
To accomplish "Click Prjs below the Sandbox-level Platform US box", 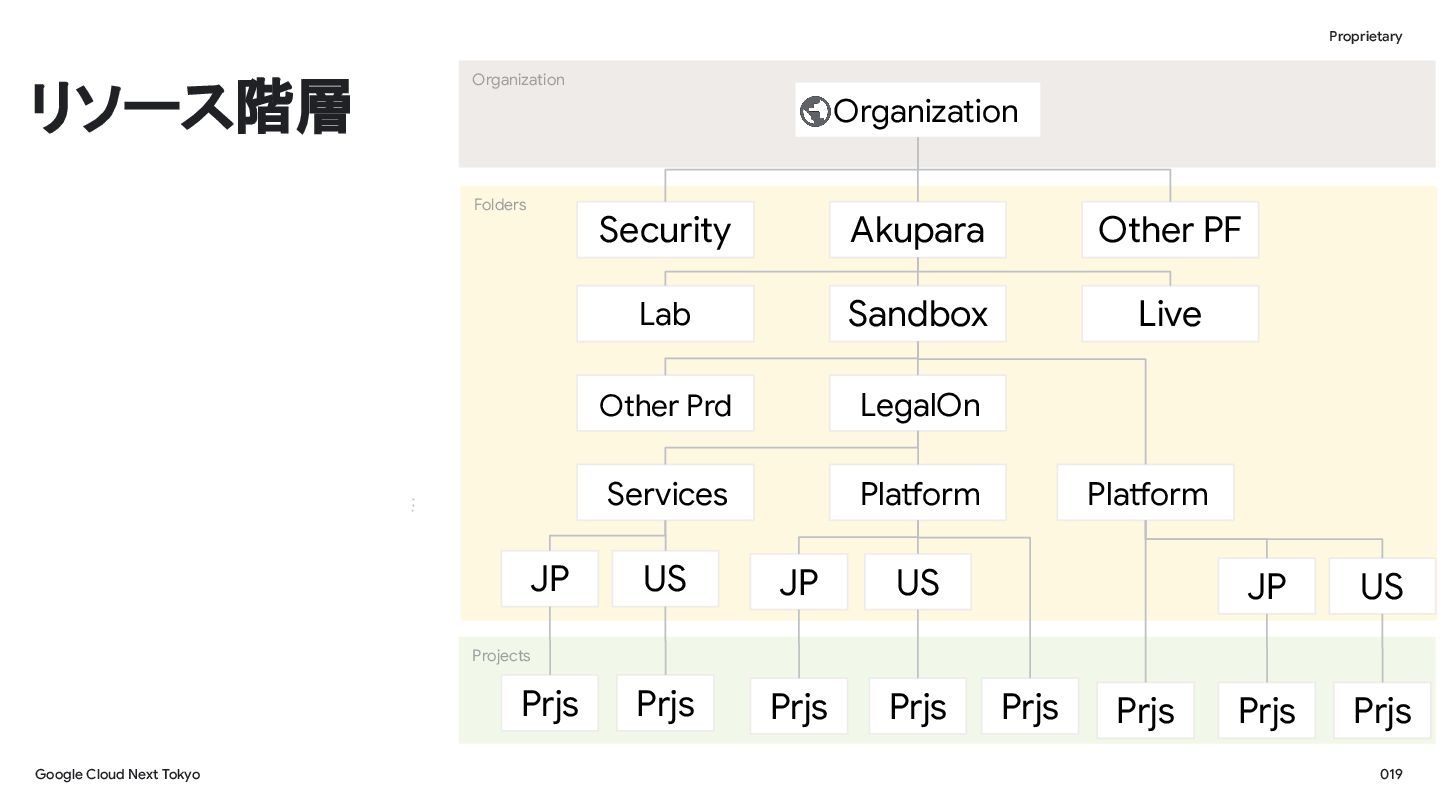I will tap(1382, 711).
